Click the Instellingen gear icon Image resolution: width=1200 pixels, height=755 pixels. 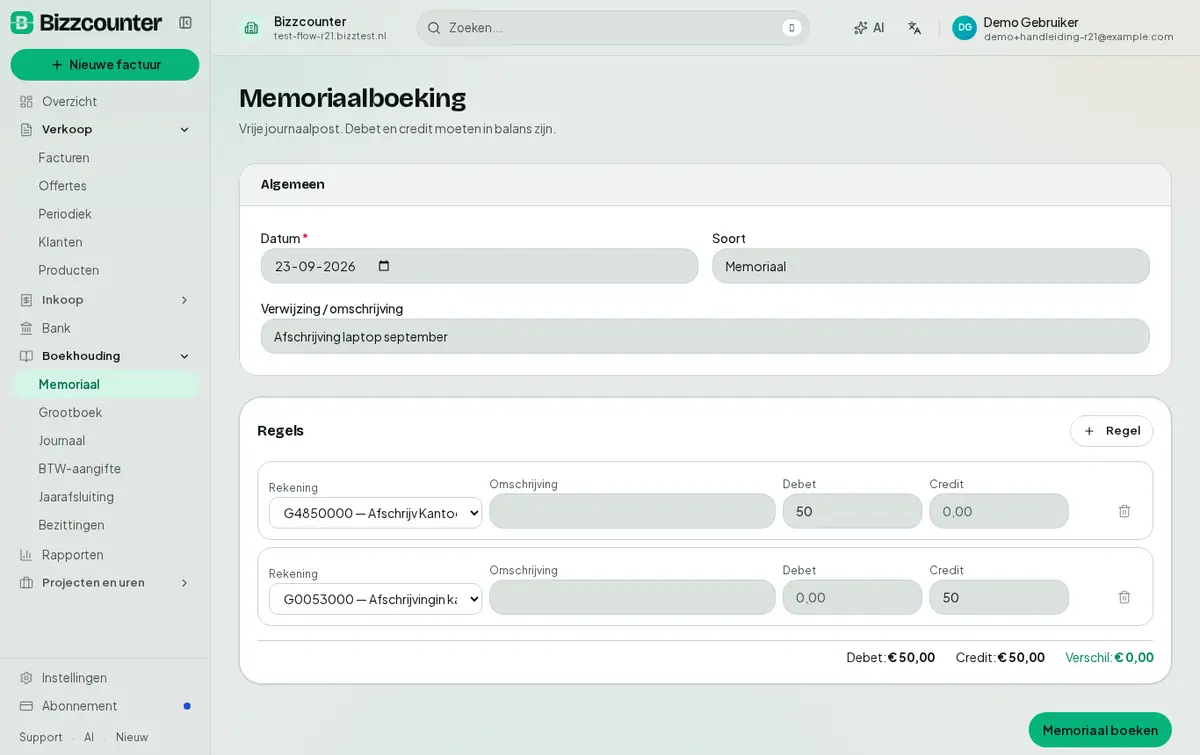pos(27,677)
